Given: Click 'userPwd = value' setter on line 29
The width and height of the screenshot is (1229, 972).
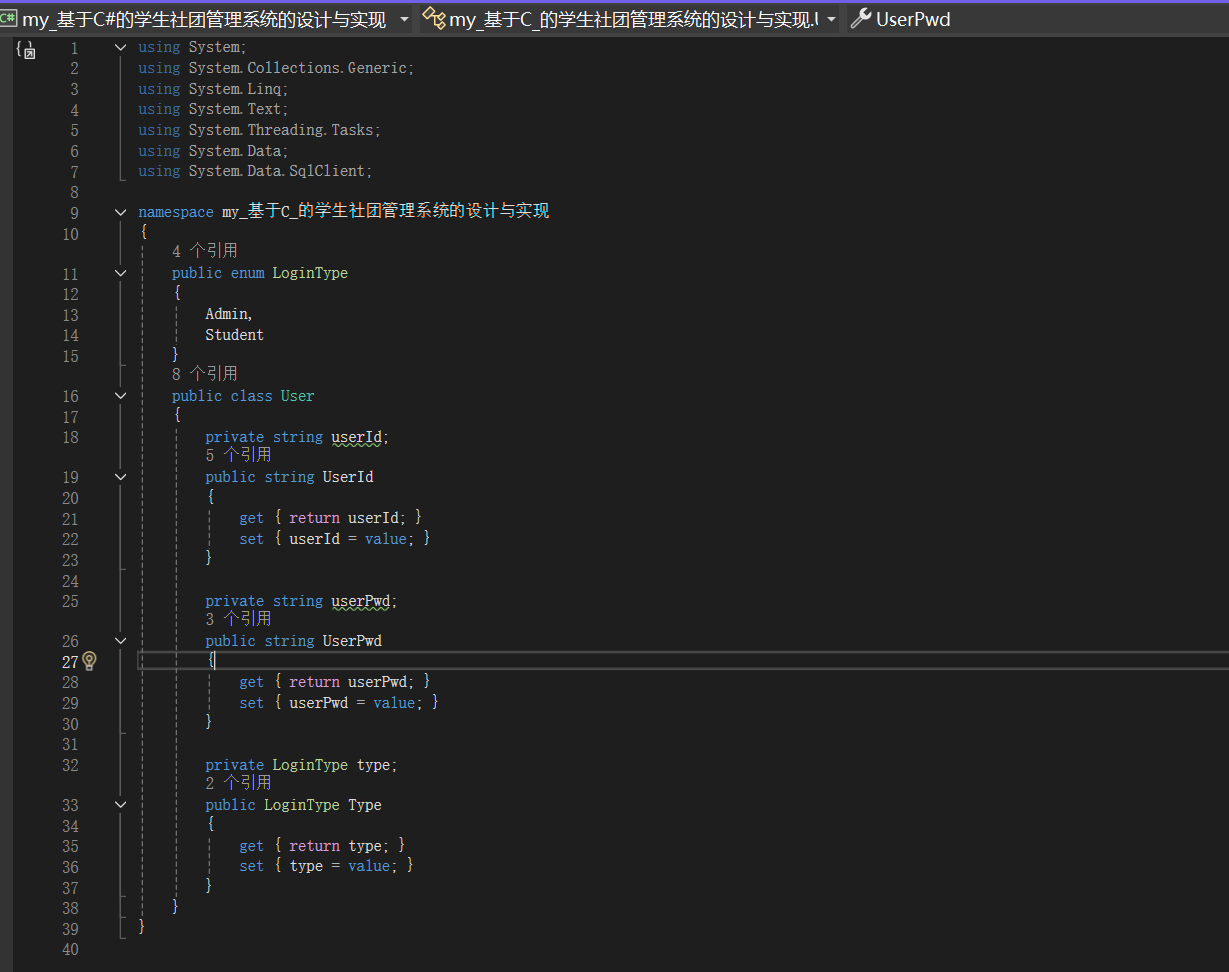Looking at the screenshot, I should [352, 703].
